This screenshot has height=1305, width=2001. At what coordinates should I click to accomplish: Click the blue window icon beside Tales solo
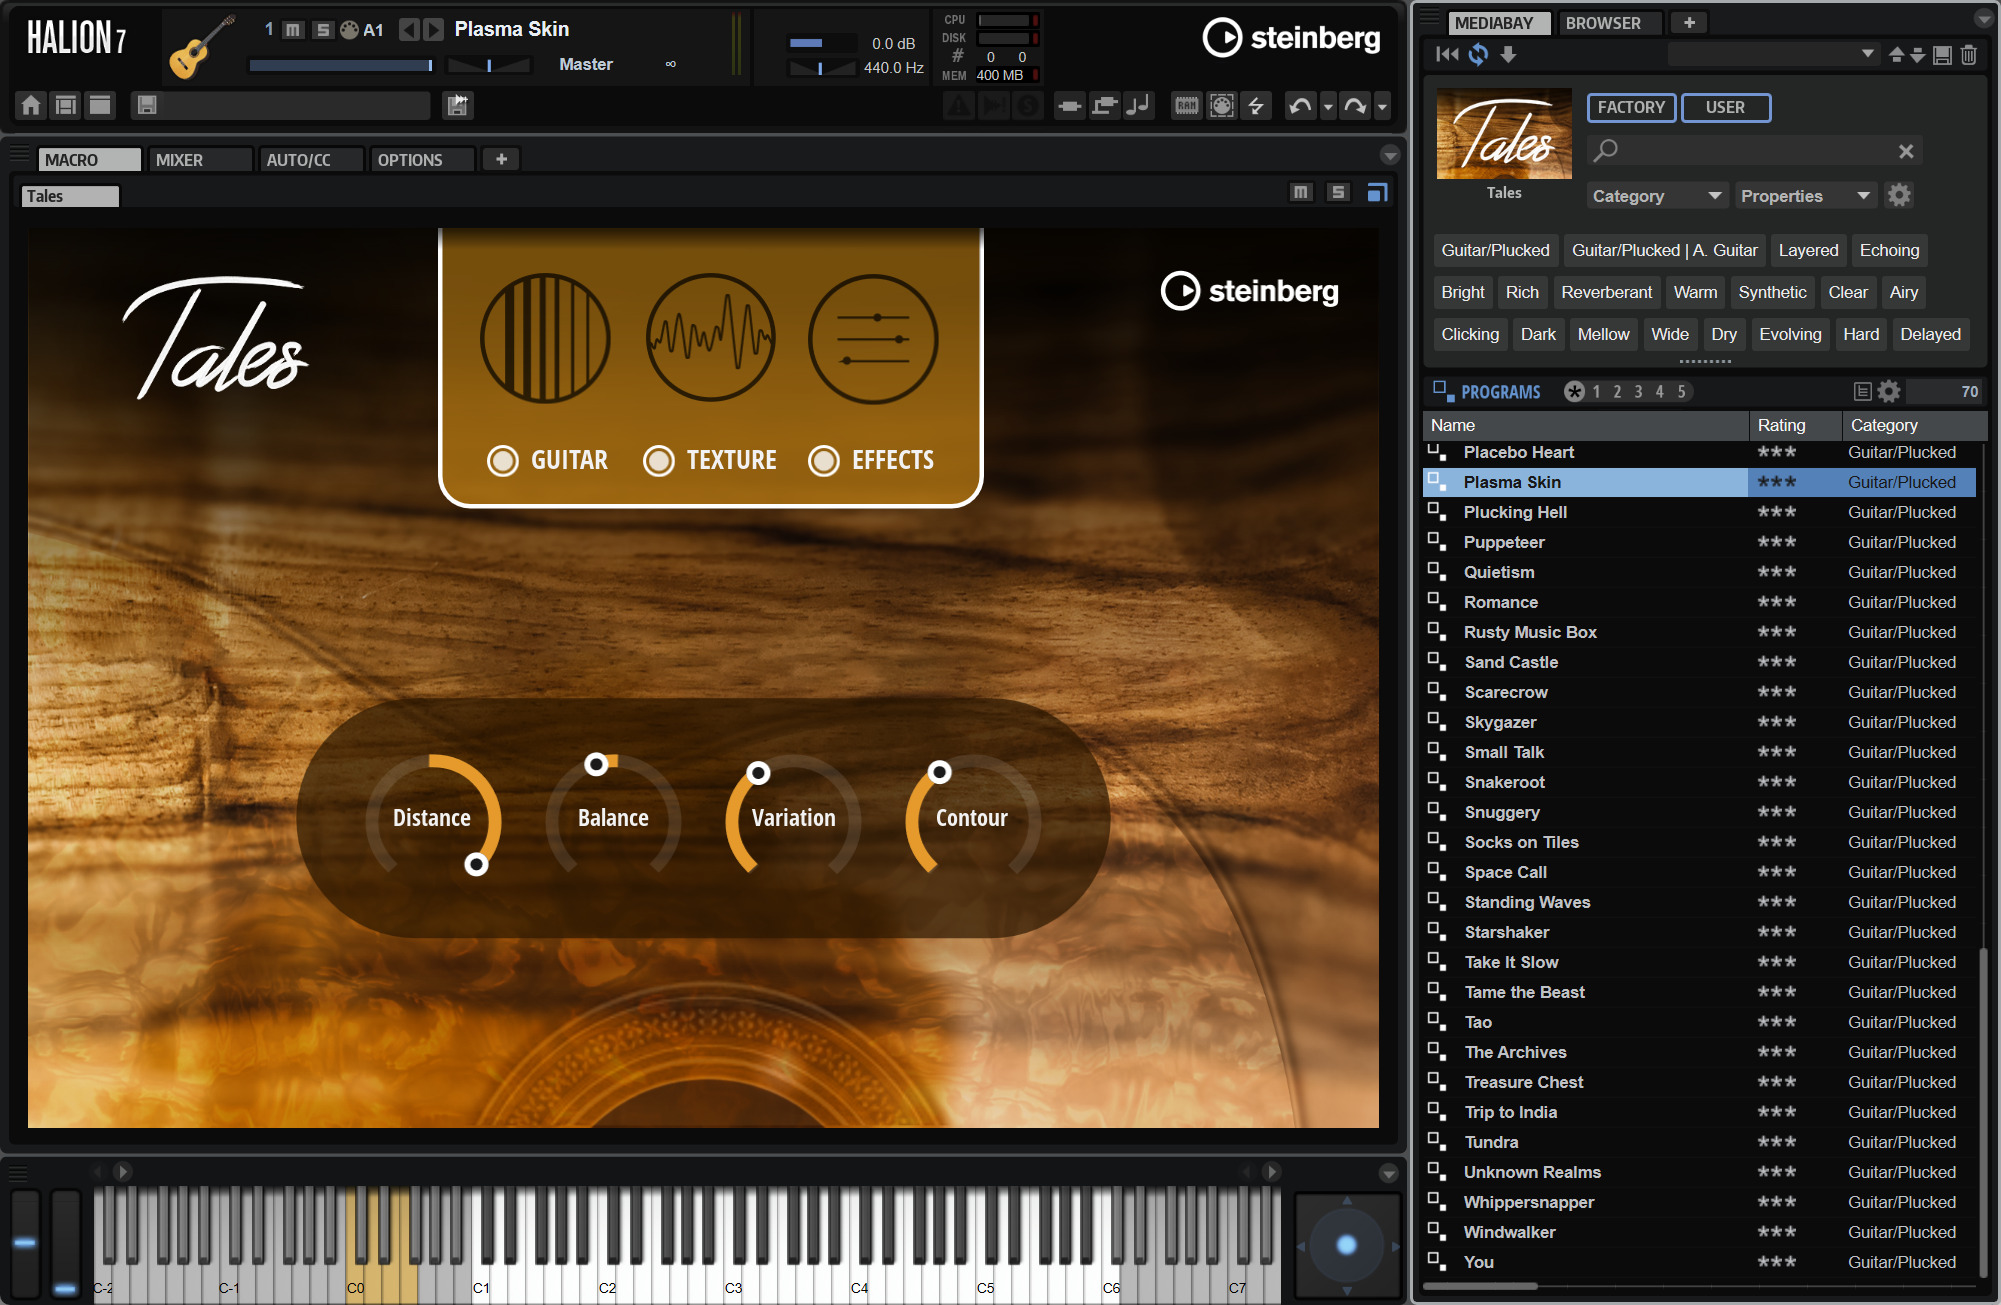(x=1377, y=192)
